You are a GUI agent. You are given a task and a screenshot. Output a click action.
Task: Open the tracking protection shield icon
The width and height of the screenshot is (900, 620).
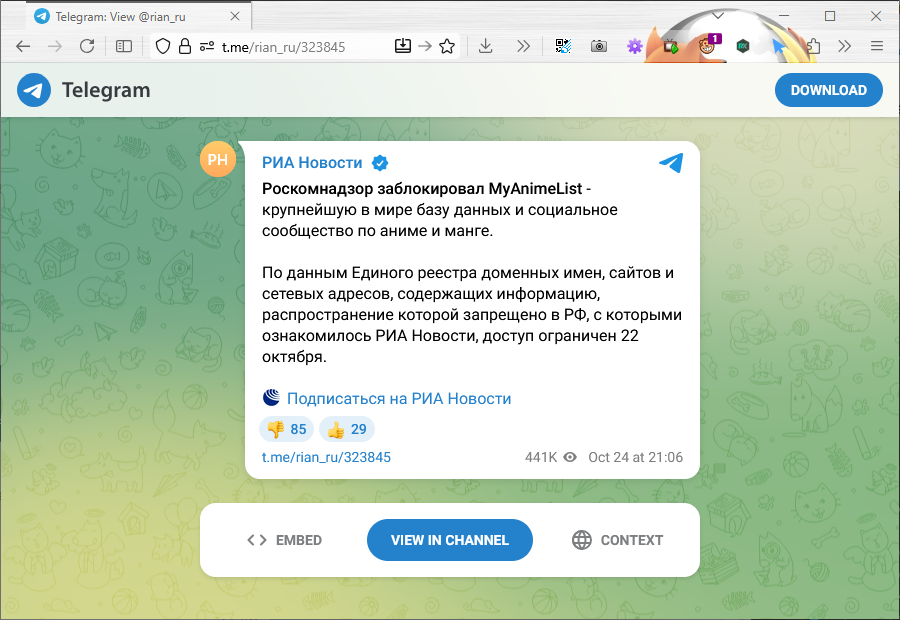click(x=163, y=46)
